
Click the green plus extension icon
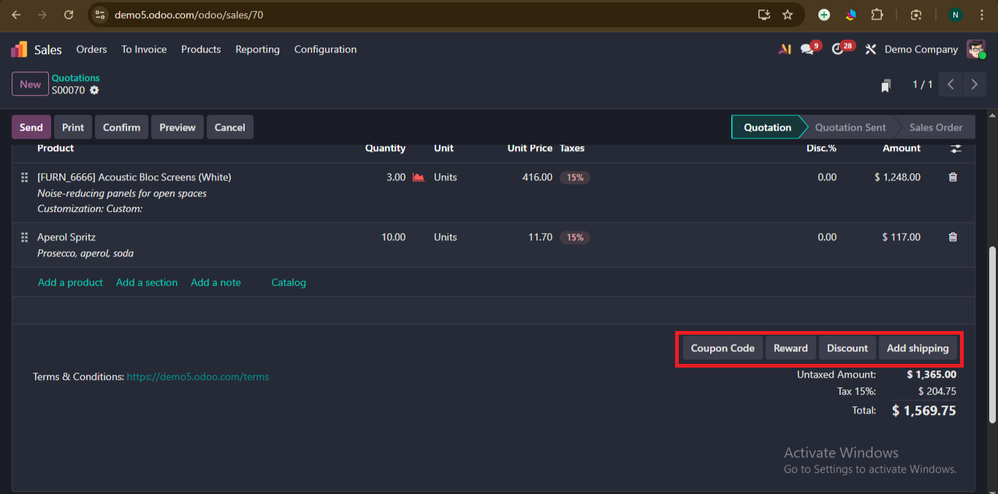[x=824, y=15]
